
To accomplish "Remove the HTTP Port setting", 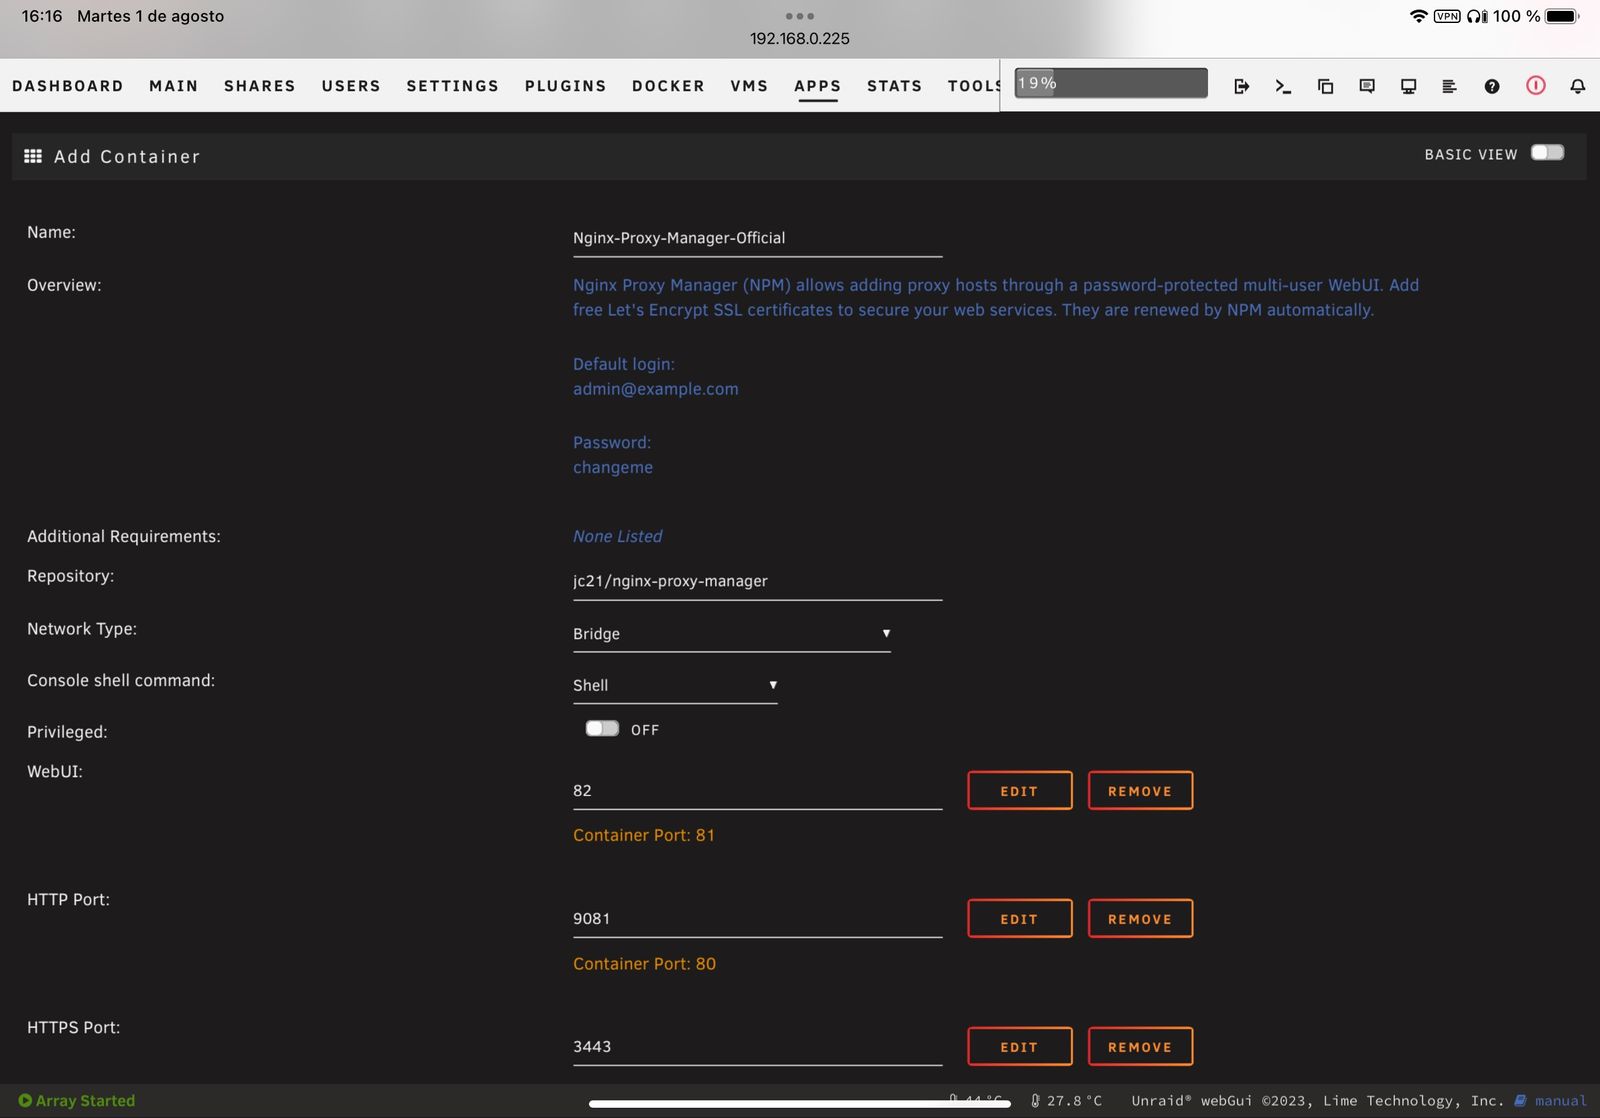I will (x=1140, y=919).
